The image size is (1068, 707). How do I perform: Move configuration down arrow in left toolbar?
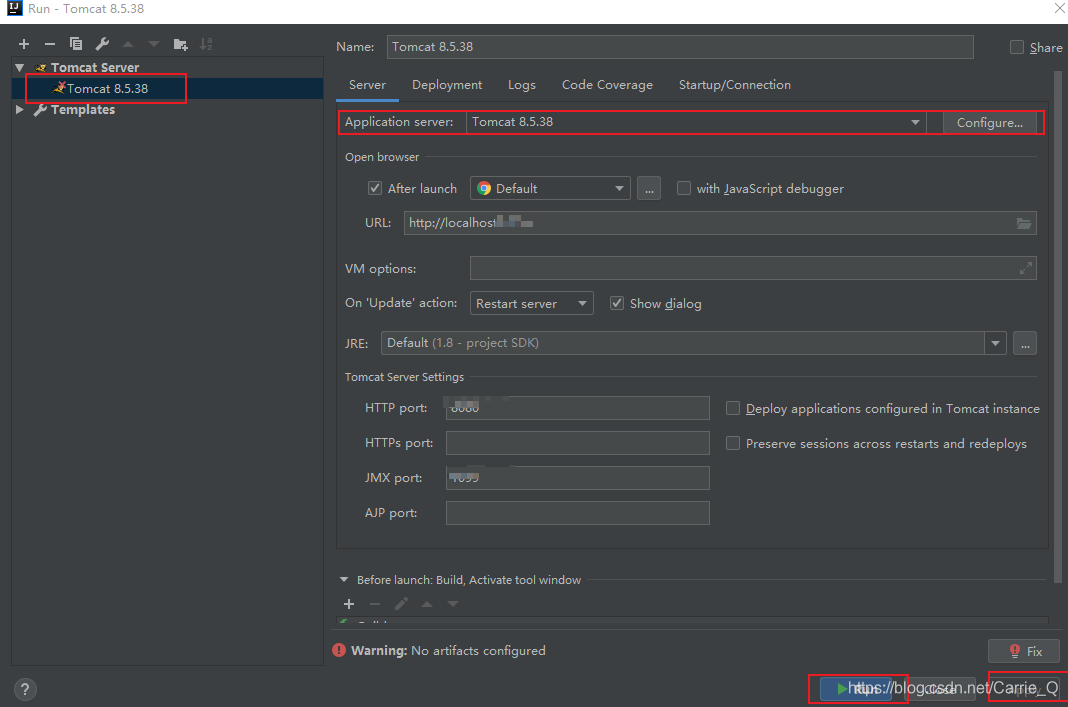(154, 44)
